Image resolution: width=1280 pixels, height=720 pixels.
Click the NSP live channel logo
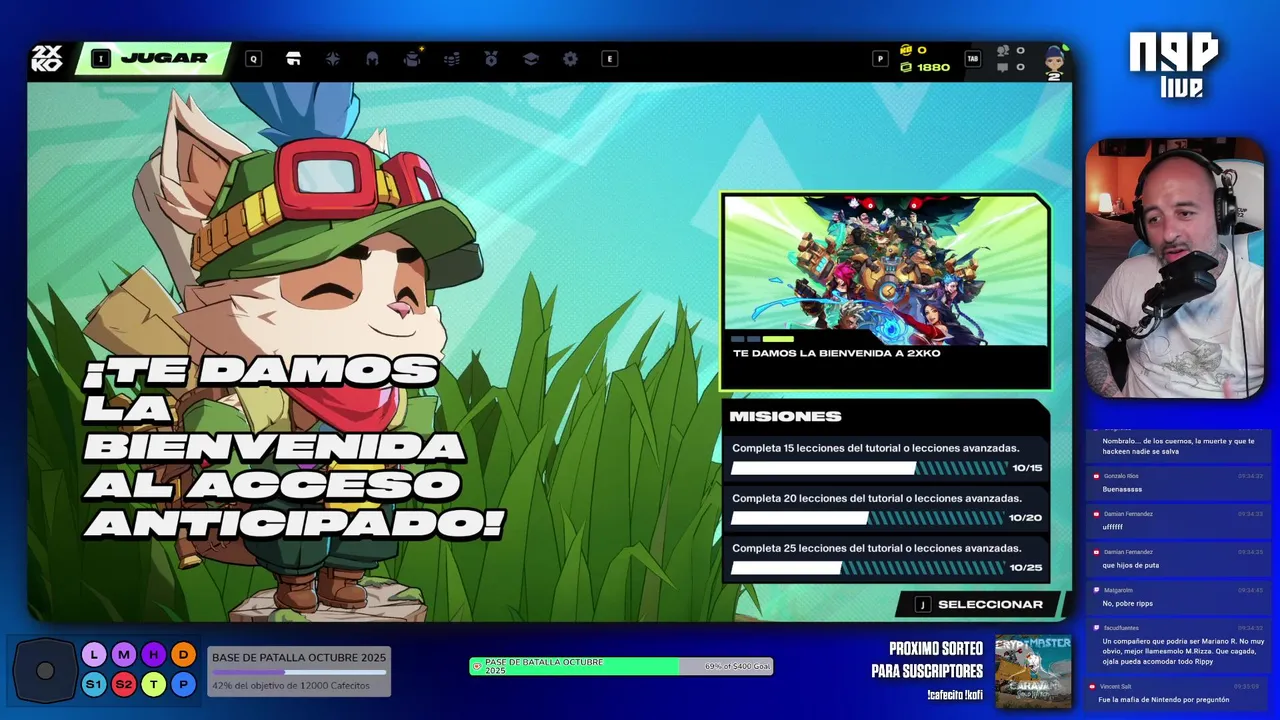[1174, 65]
